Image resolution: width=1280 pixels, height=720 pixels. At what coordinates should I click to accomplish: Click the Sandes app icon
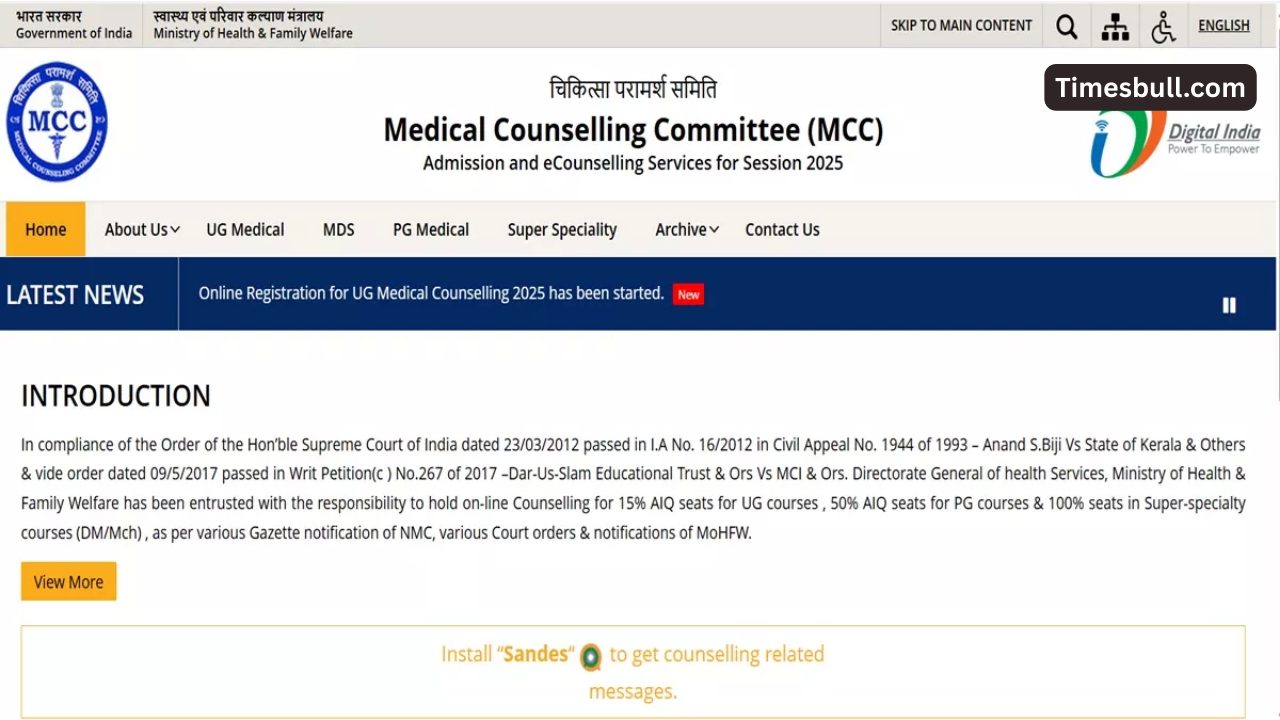(x=590, y=658)
